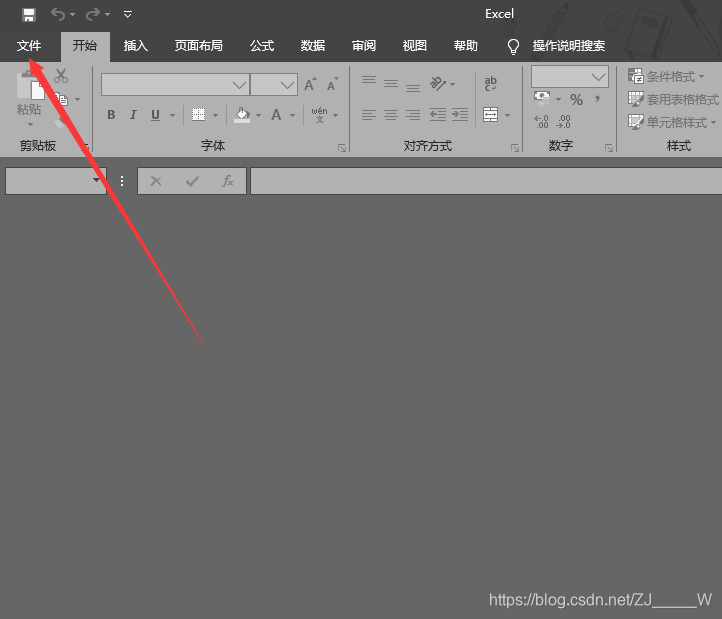Switch to the 插入 tab
The image size is (722, 619).
[x=135, y=46]
